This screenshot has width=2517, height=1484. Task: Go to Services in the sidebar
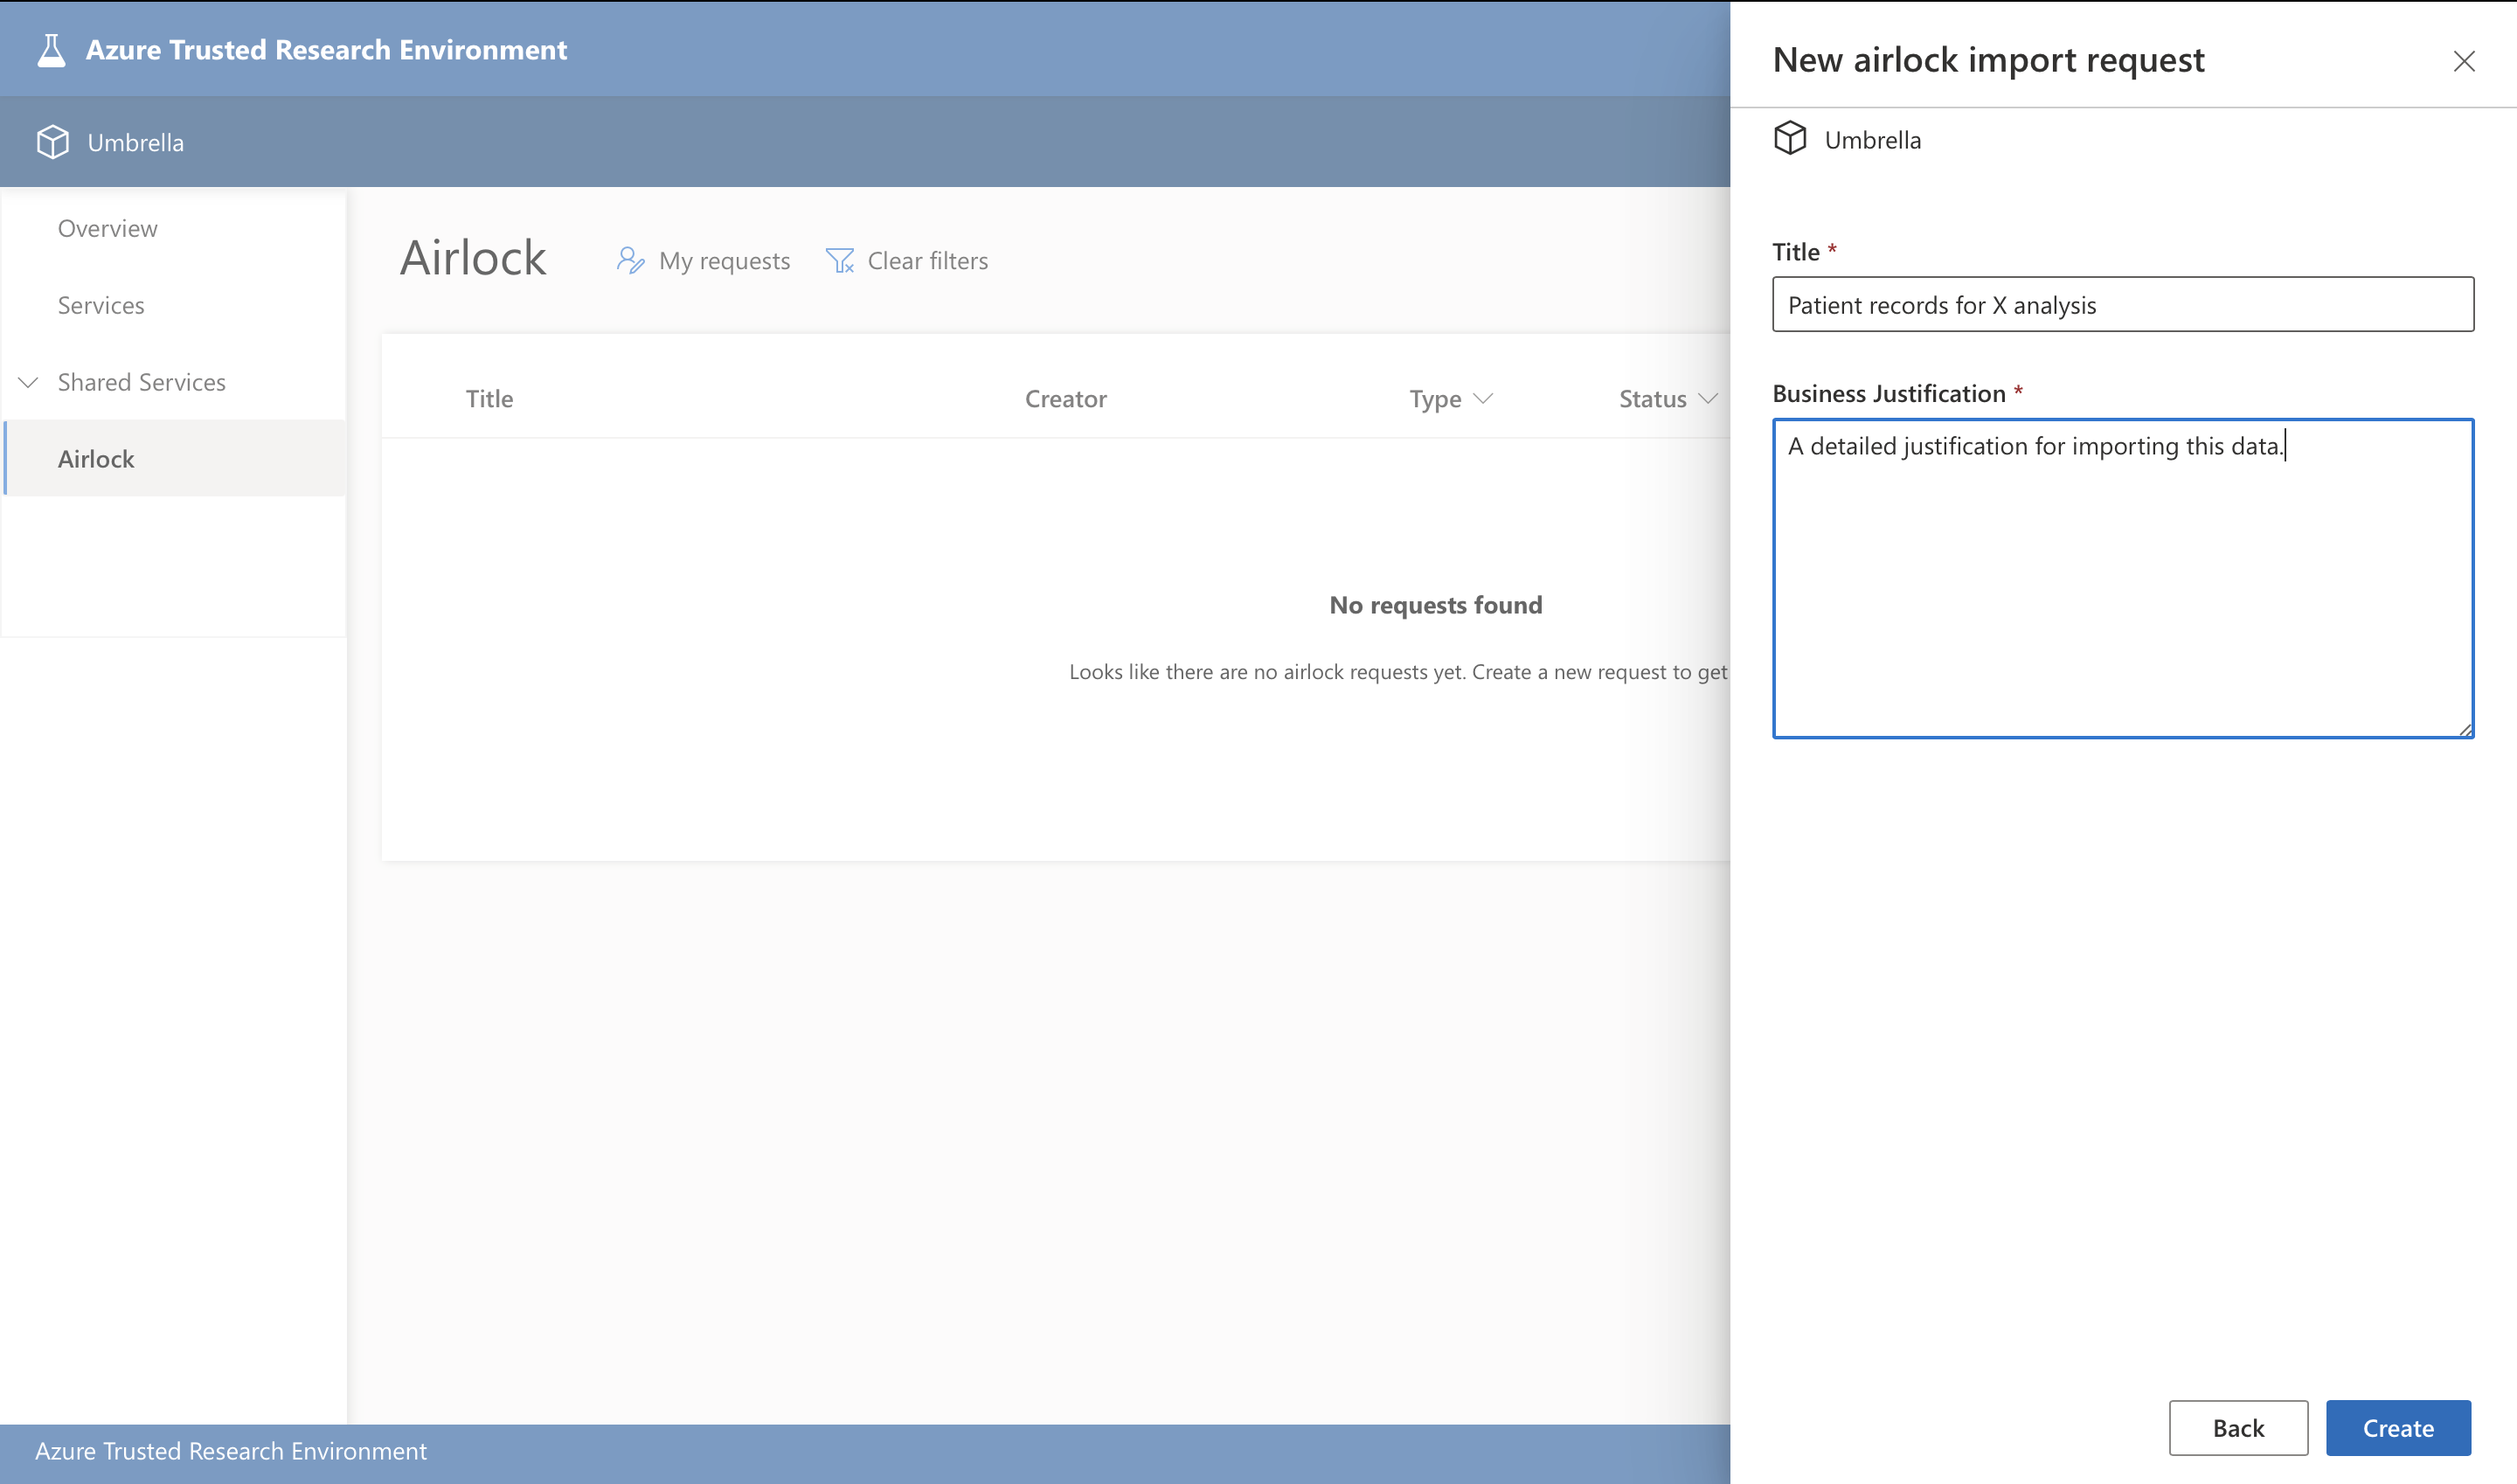101,305
